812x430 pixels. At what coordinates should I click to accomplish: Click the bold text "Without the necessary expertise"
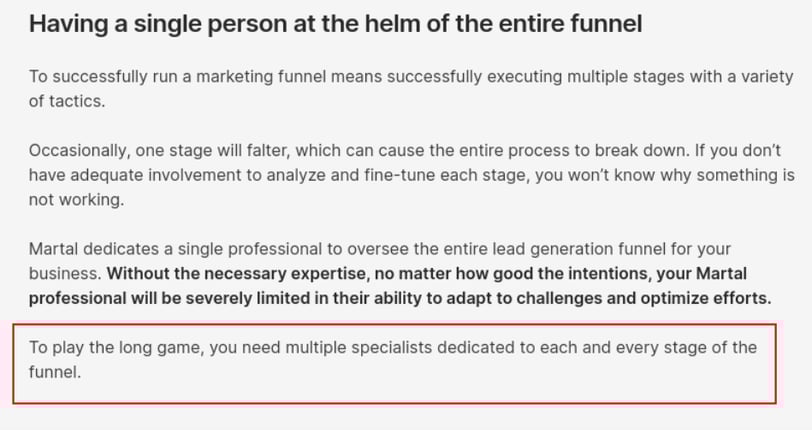point(236,274)
